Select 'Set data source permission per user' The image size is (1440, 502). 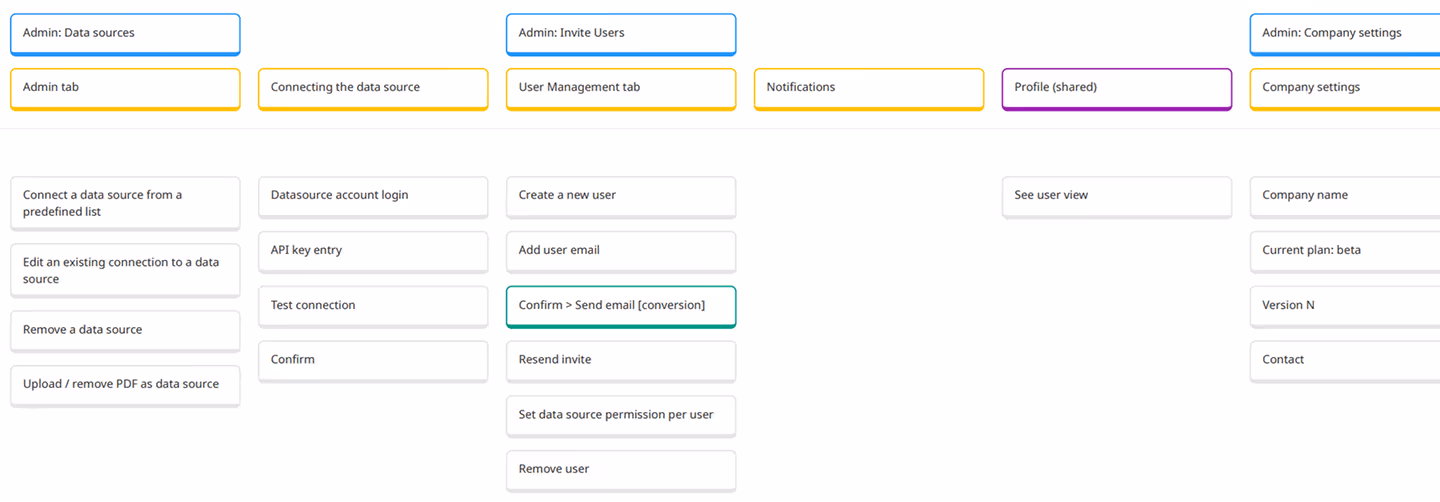point(621,416)
